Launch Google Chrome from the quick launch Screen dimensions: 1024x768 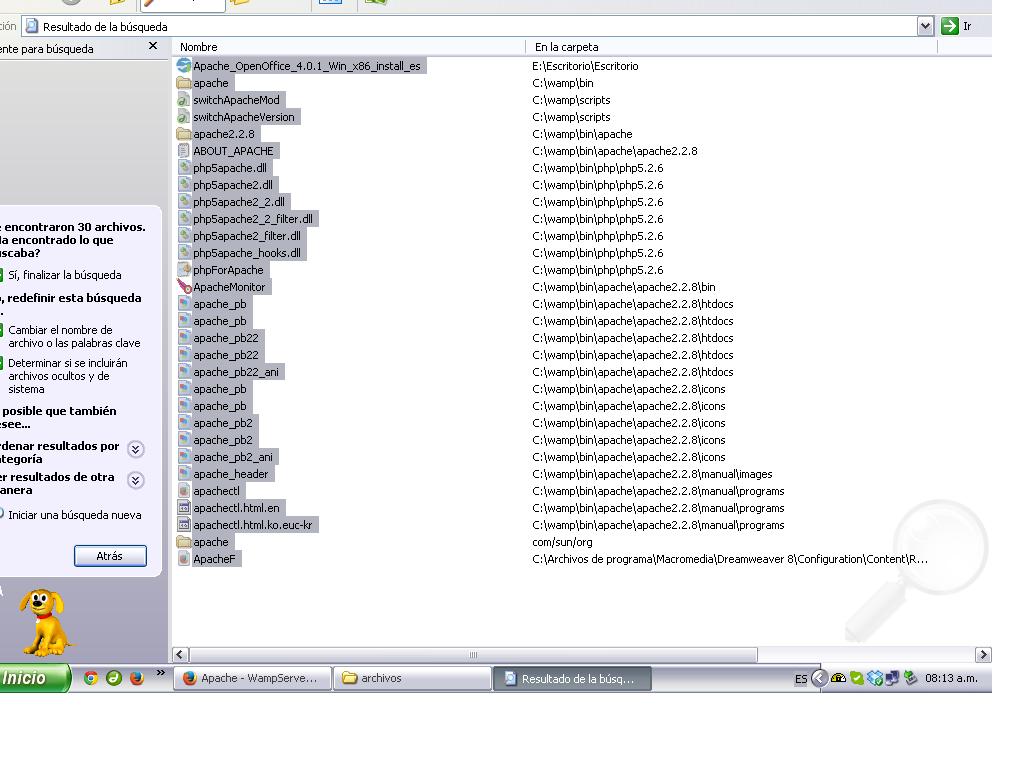[91, 678]
